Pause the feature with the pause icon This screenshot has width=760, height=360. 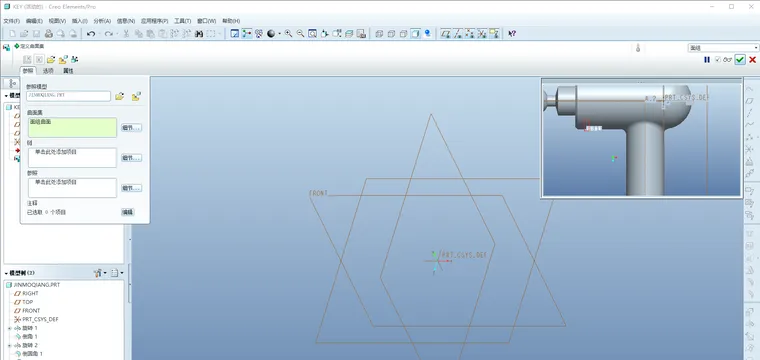[x=707, y=60]
